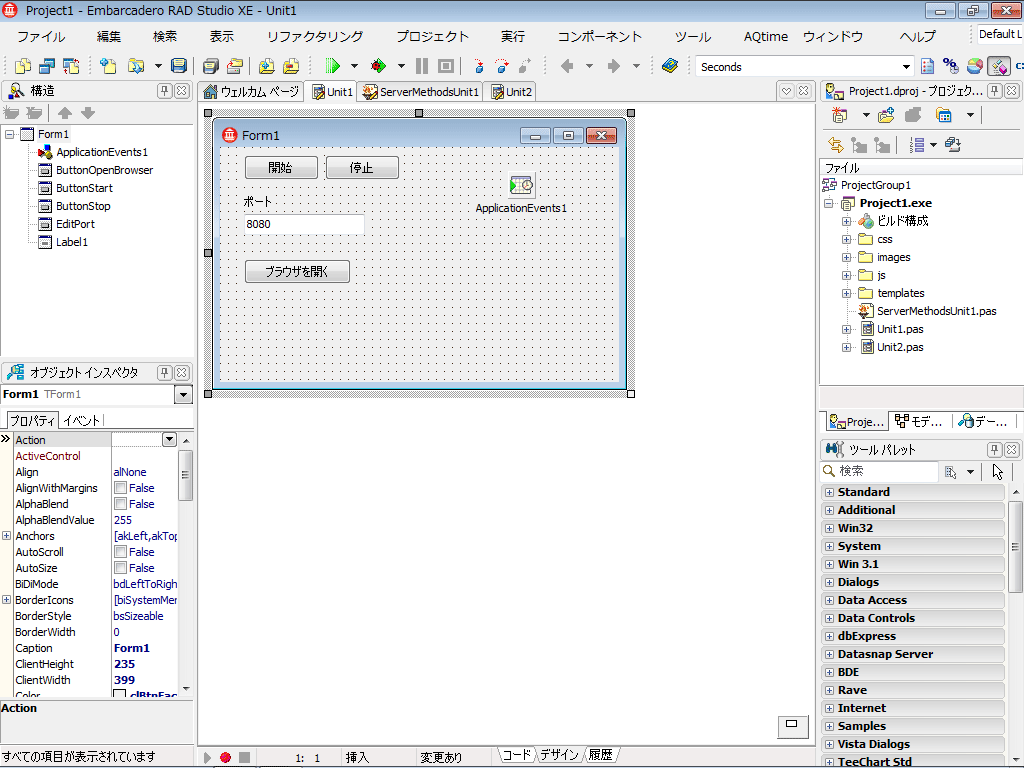
Task: Switch to the 履歴 tab at bottom
Action: [600, 755]
